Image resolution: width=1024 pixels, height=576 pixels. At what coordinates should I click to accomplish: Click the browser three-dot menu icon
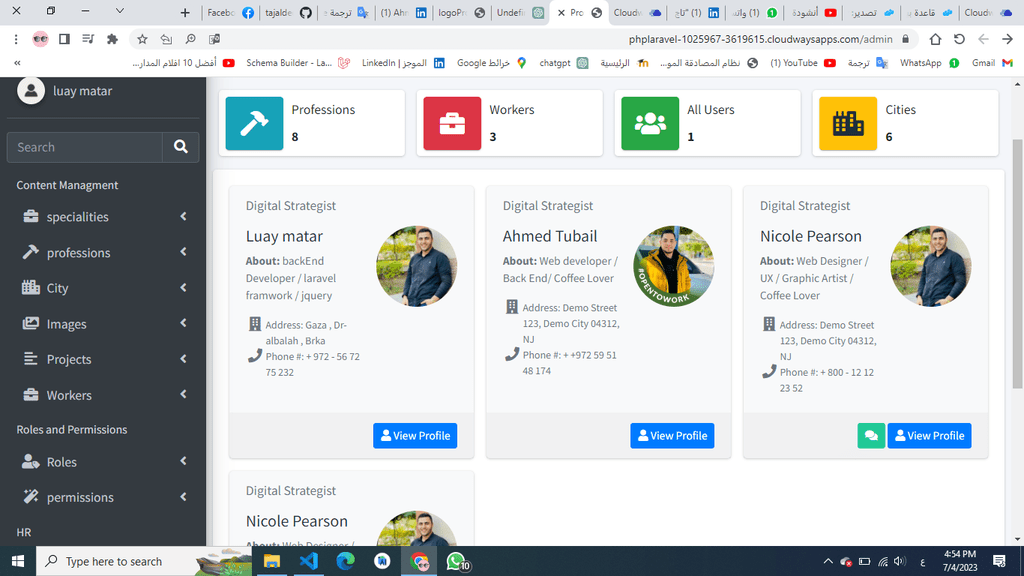[x=16, y=39]
